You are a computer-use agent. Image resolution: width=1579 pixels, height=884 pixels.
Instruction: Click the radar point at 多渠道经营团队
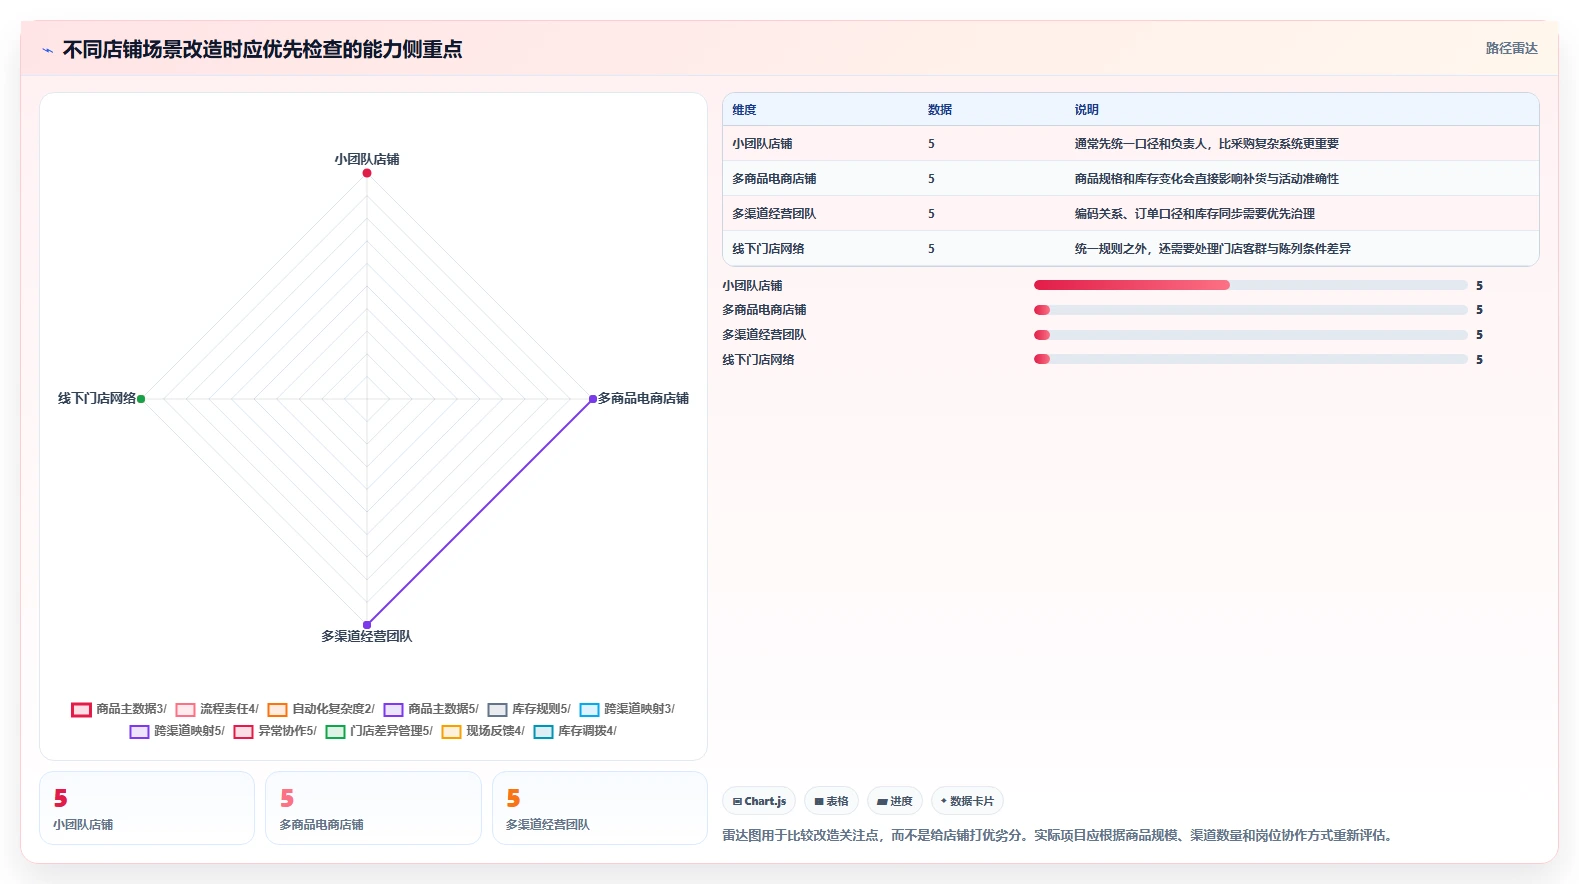pos(367,625)
